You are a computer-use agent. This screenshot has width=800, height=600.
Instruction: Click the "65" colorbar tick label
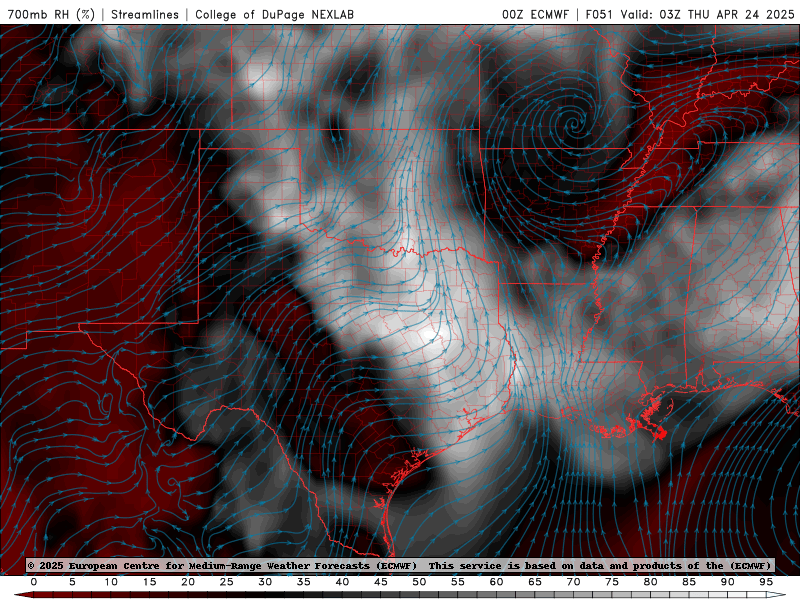tap(535, 582)
